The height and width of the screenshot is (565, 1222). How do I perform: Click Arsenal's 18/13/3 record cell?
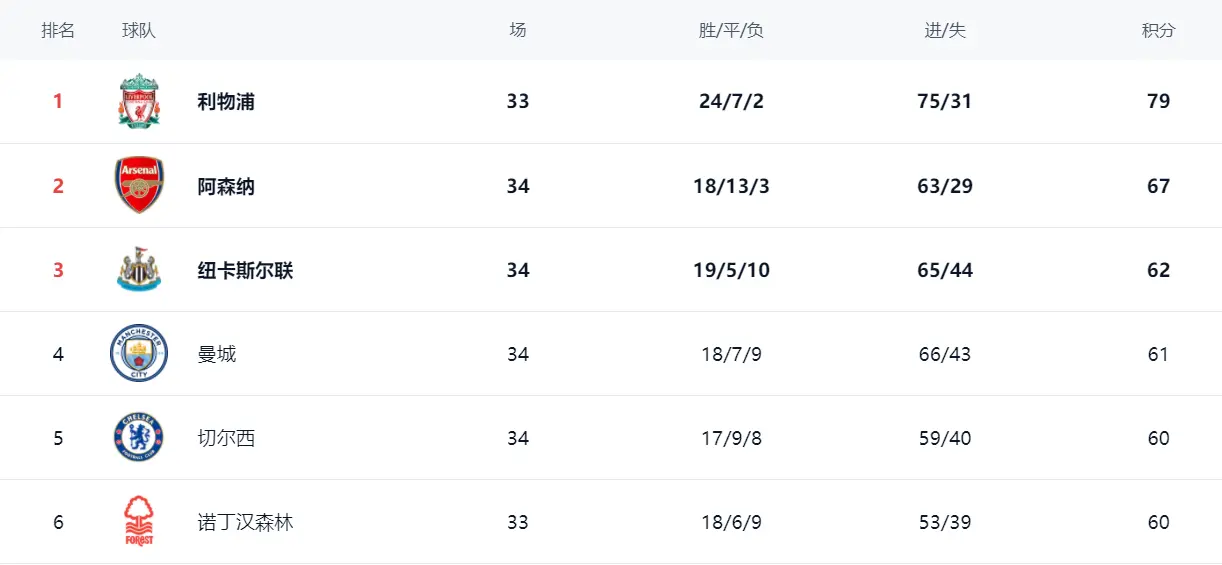[x=731, y=186]
